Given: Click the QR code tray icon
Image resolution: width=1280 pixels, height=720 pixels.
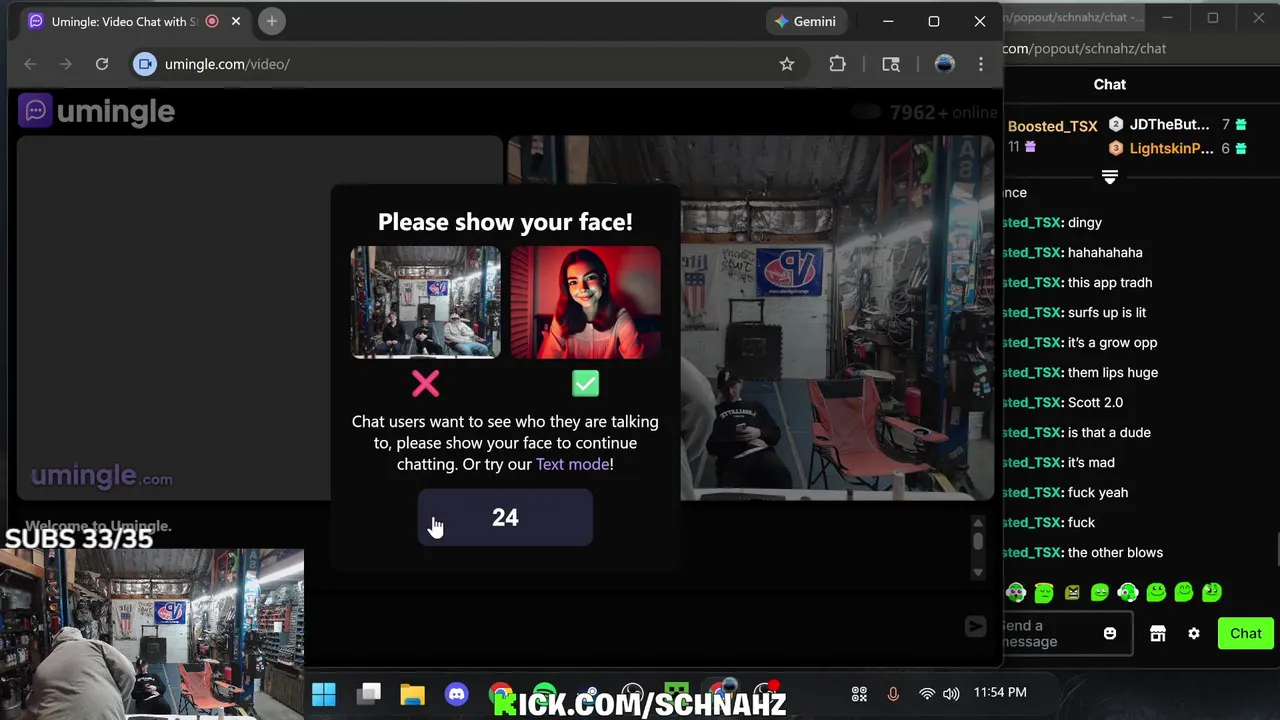Looking at the screenshot, I should pos(859,693).
